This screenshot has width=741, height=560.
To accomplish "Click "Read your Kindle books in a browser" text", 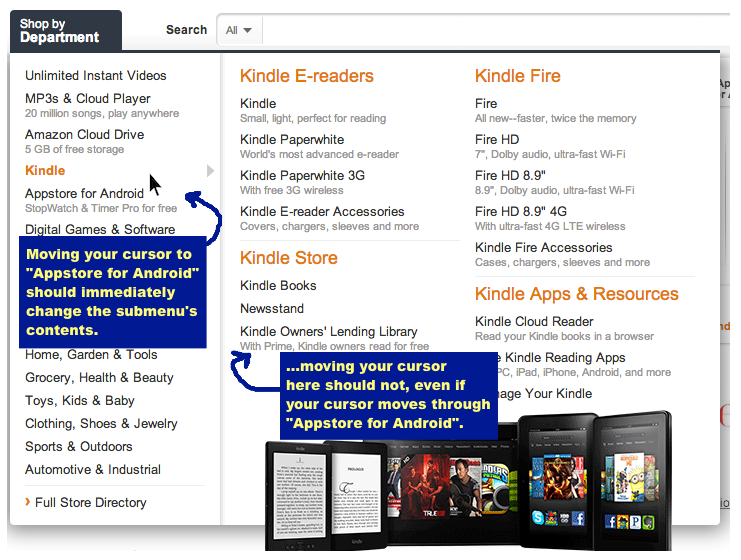I will click(564, 336).
